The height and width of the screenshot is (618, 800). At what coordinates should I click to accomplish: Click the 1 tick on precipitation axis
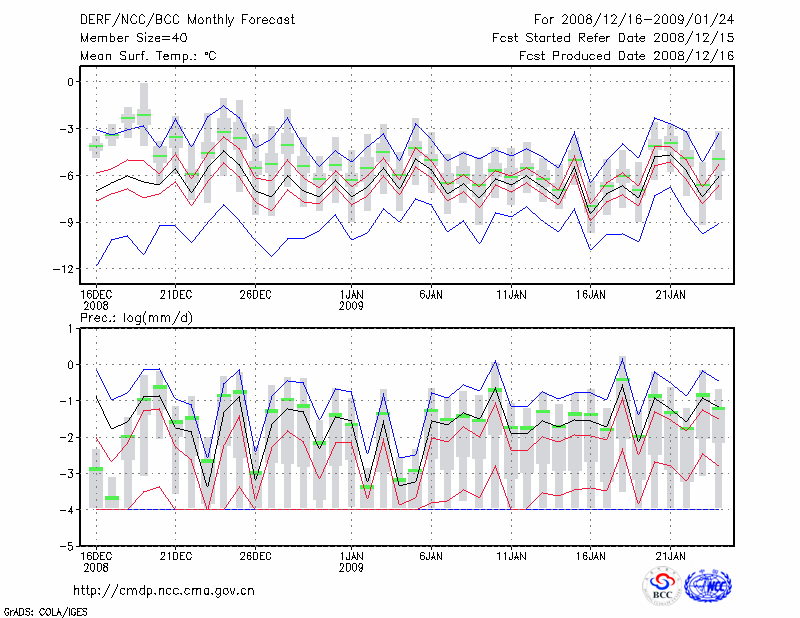[x=70, y=328]
